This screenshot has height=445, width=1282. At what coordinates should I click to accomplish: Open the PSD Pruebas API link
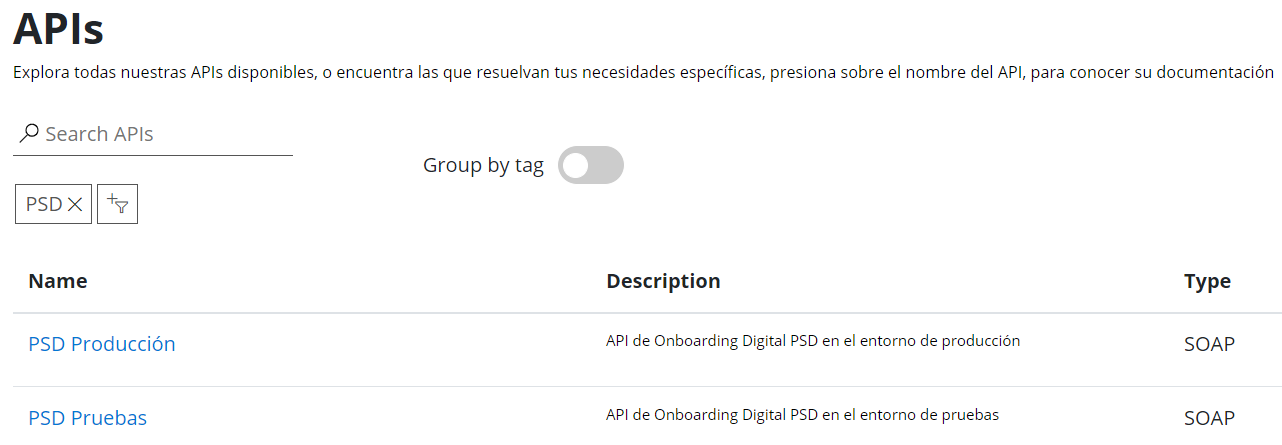click(87, 418)
